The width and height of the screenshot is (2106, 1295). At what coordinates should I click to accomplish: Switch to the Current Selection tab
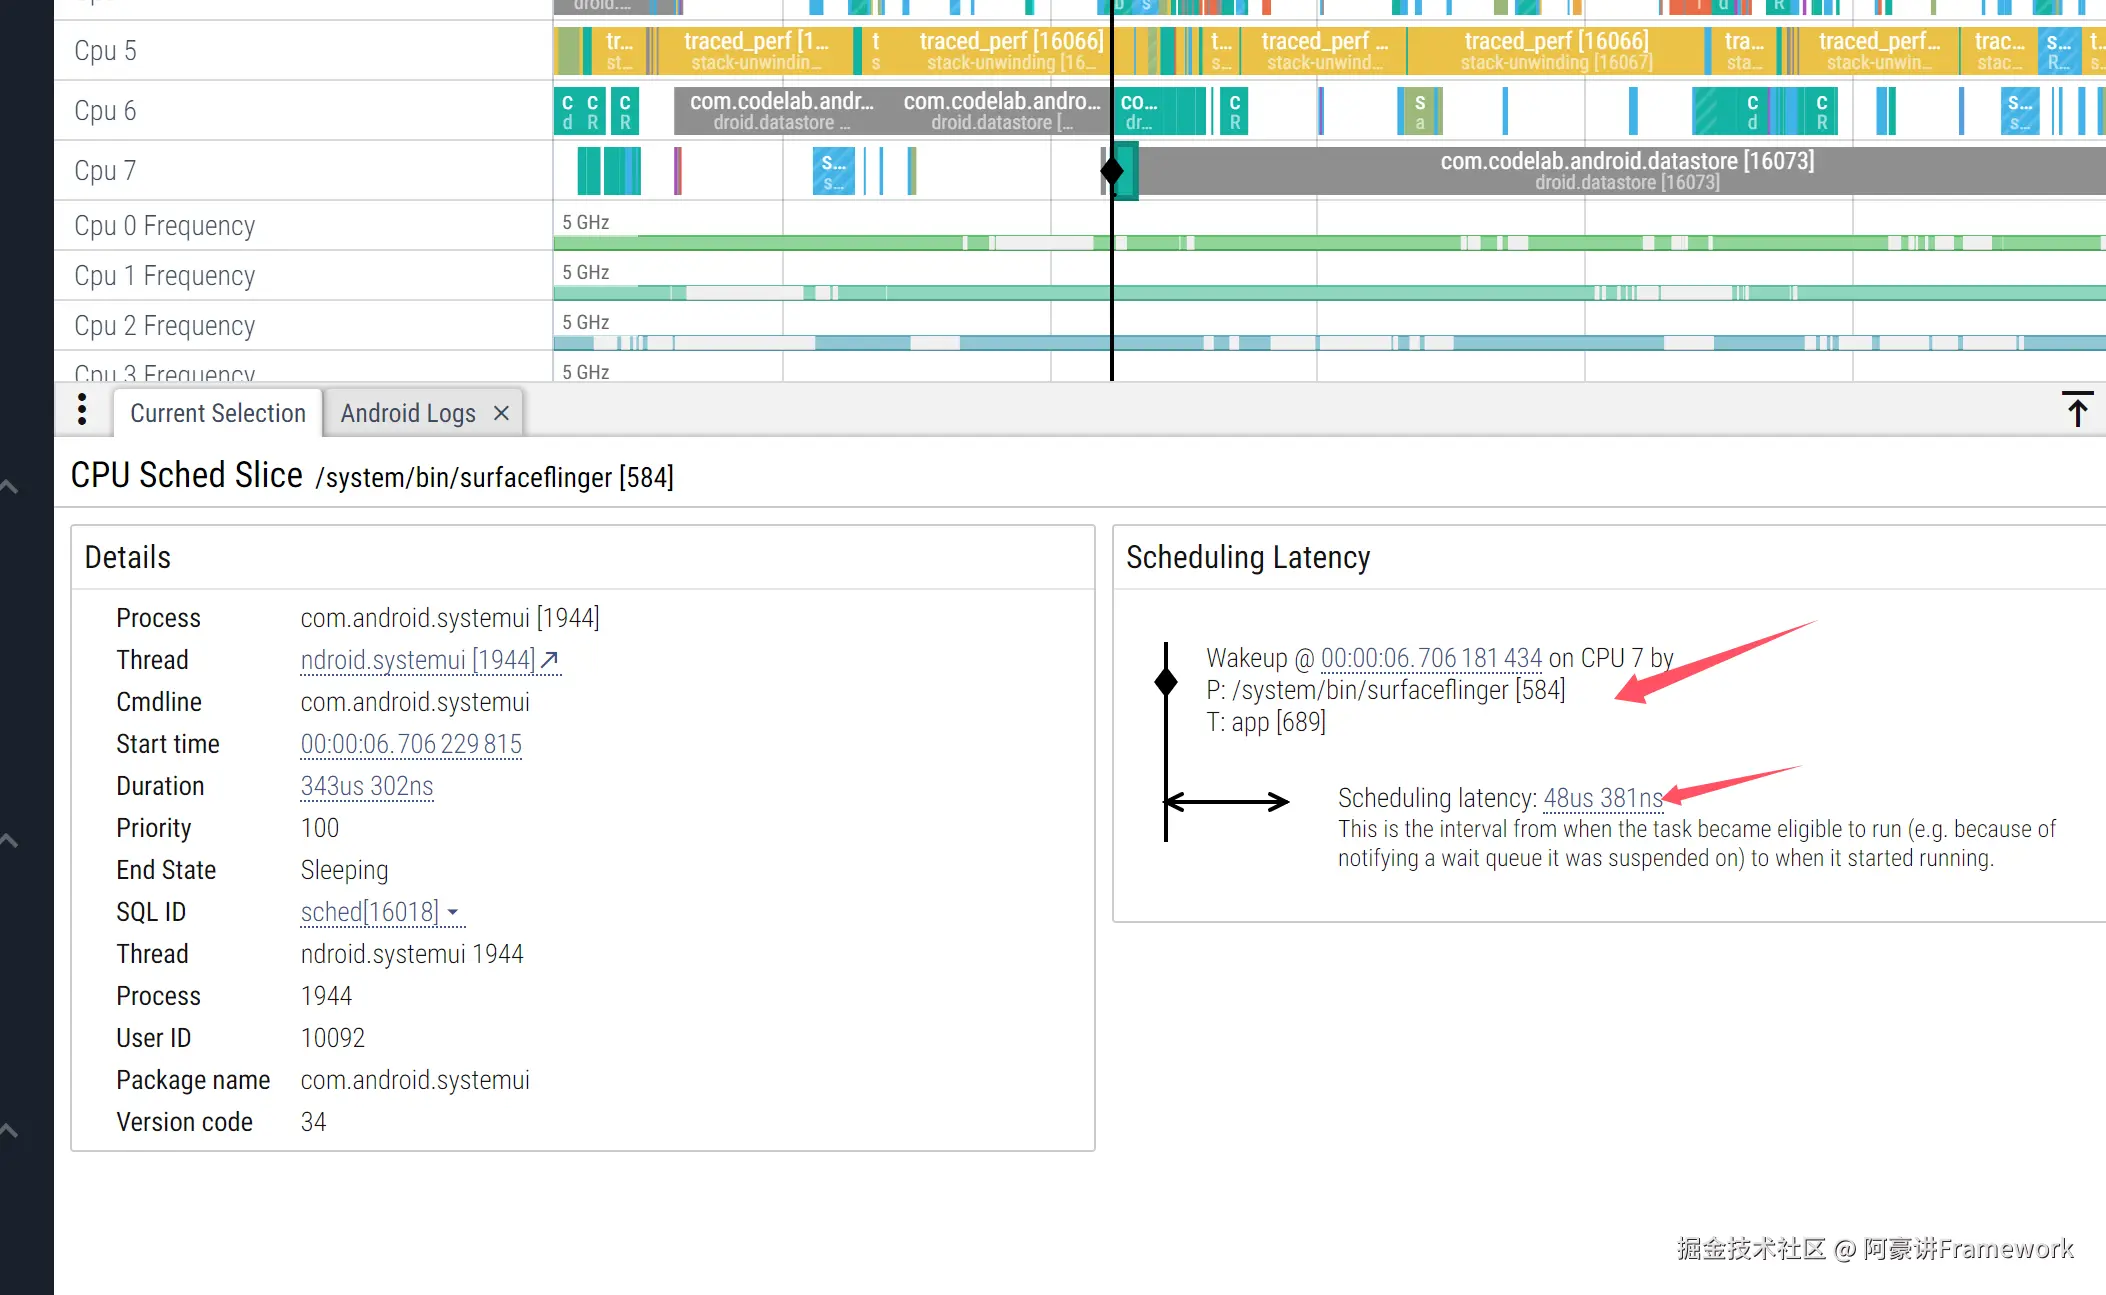(x=218, y=413)
